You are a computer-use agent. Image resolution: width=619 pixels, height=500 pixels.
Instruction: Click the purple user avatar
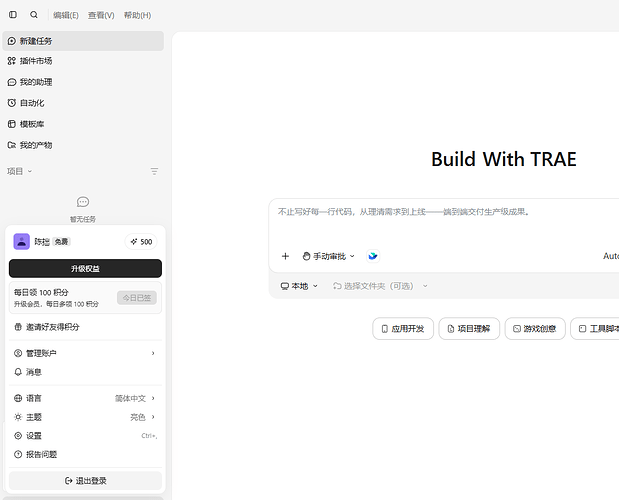22,242
